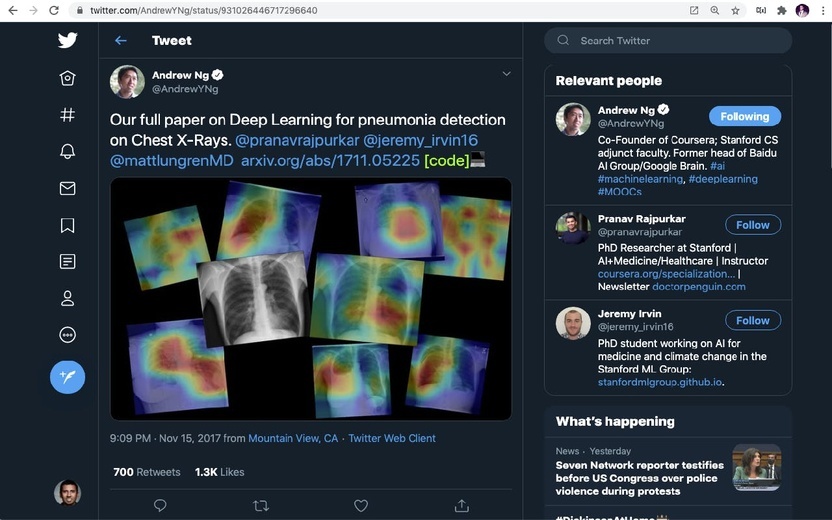Open the arxiv.org/abs/1711.05225 link
The height and width of the screenshot is (520, 832).
click(x=330, y=161)
